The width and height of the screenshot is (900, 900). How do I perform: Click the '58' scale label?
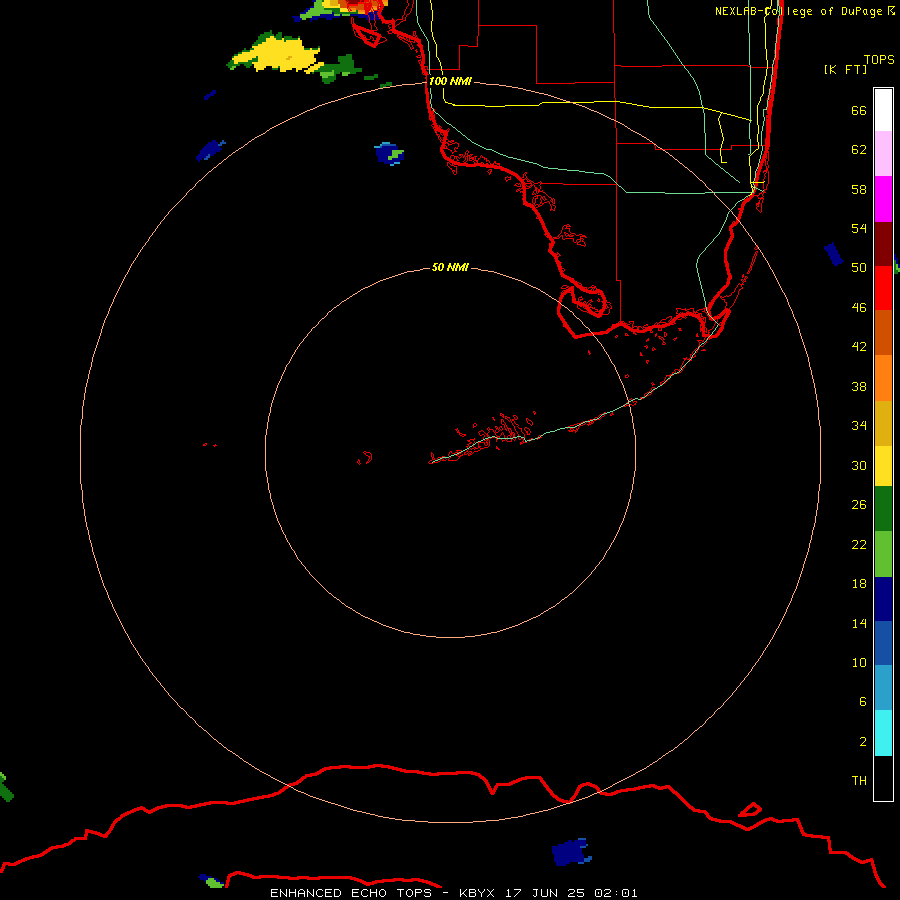coord(859,189)
